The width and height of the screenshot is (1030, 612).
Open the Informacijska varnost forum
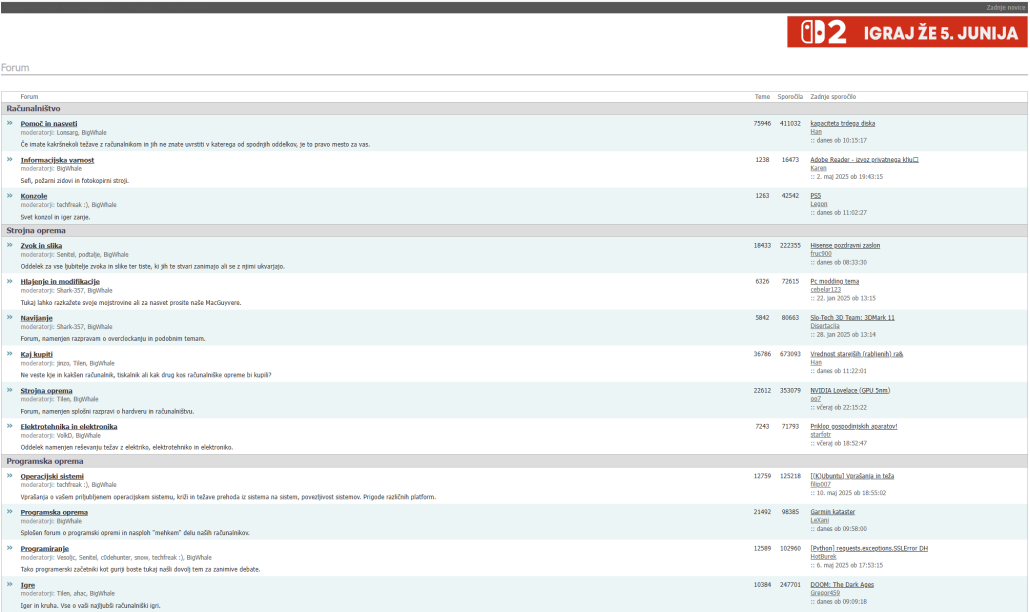(57, 160)
